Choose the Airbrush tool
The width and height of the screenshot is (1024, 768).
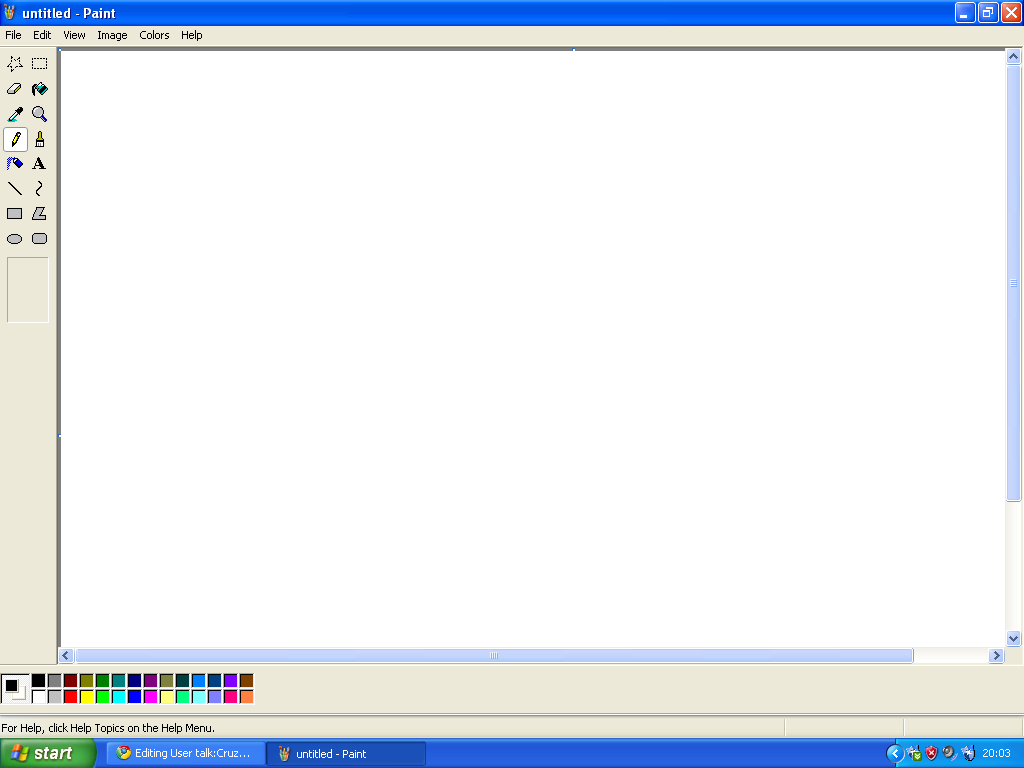coord(15,164)
